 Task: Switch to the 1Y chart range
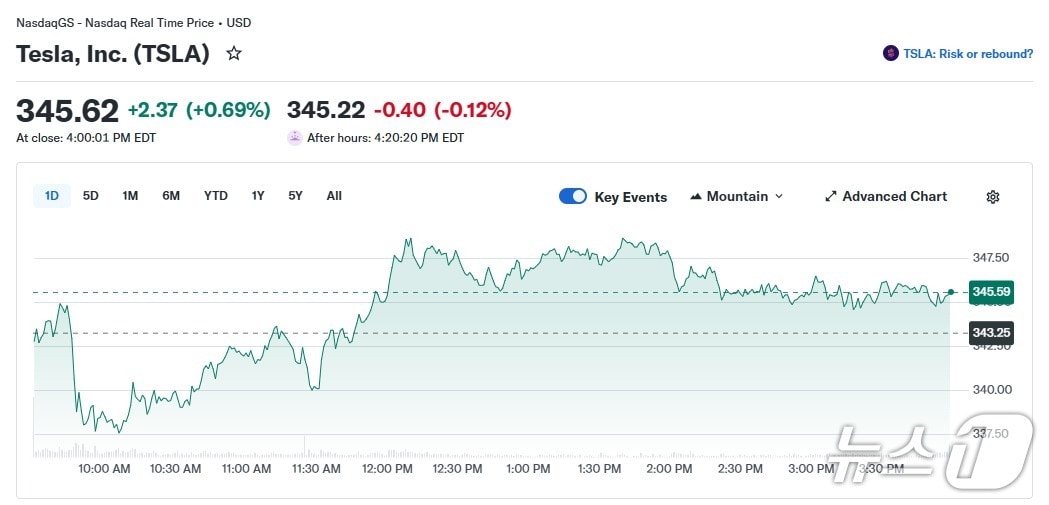258,196
